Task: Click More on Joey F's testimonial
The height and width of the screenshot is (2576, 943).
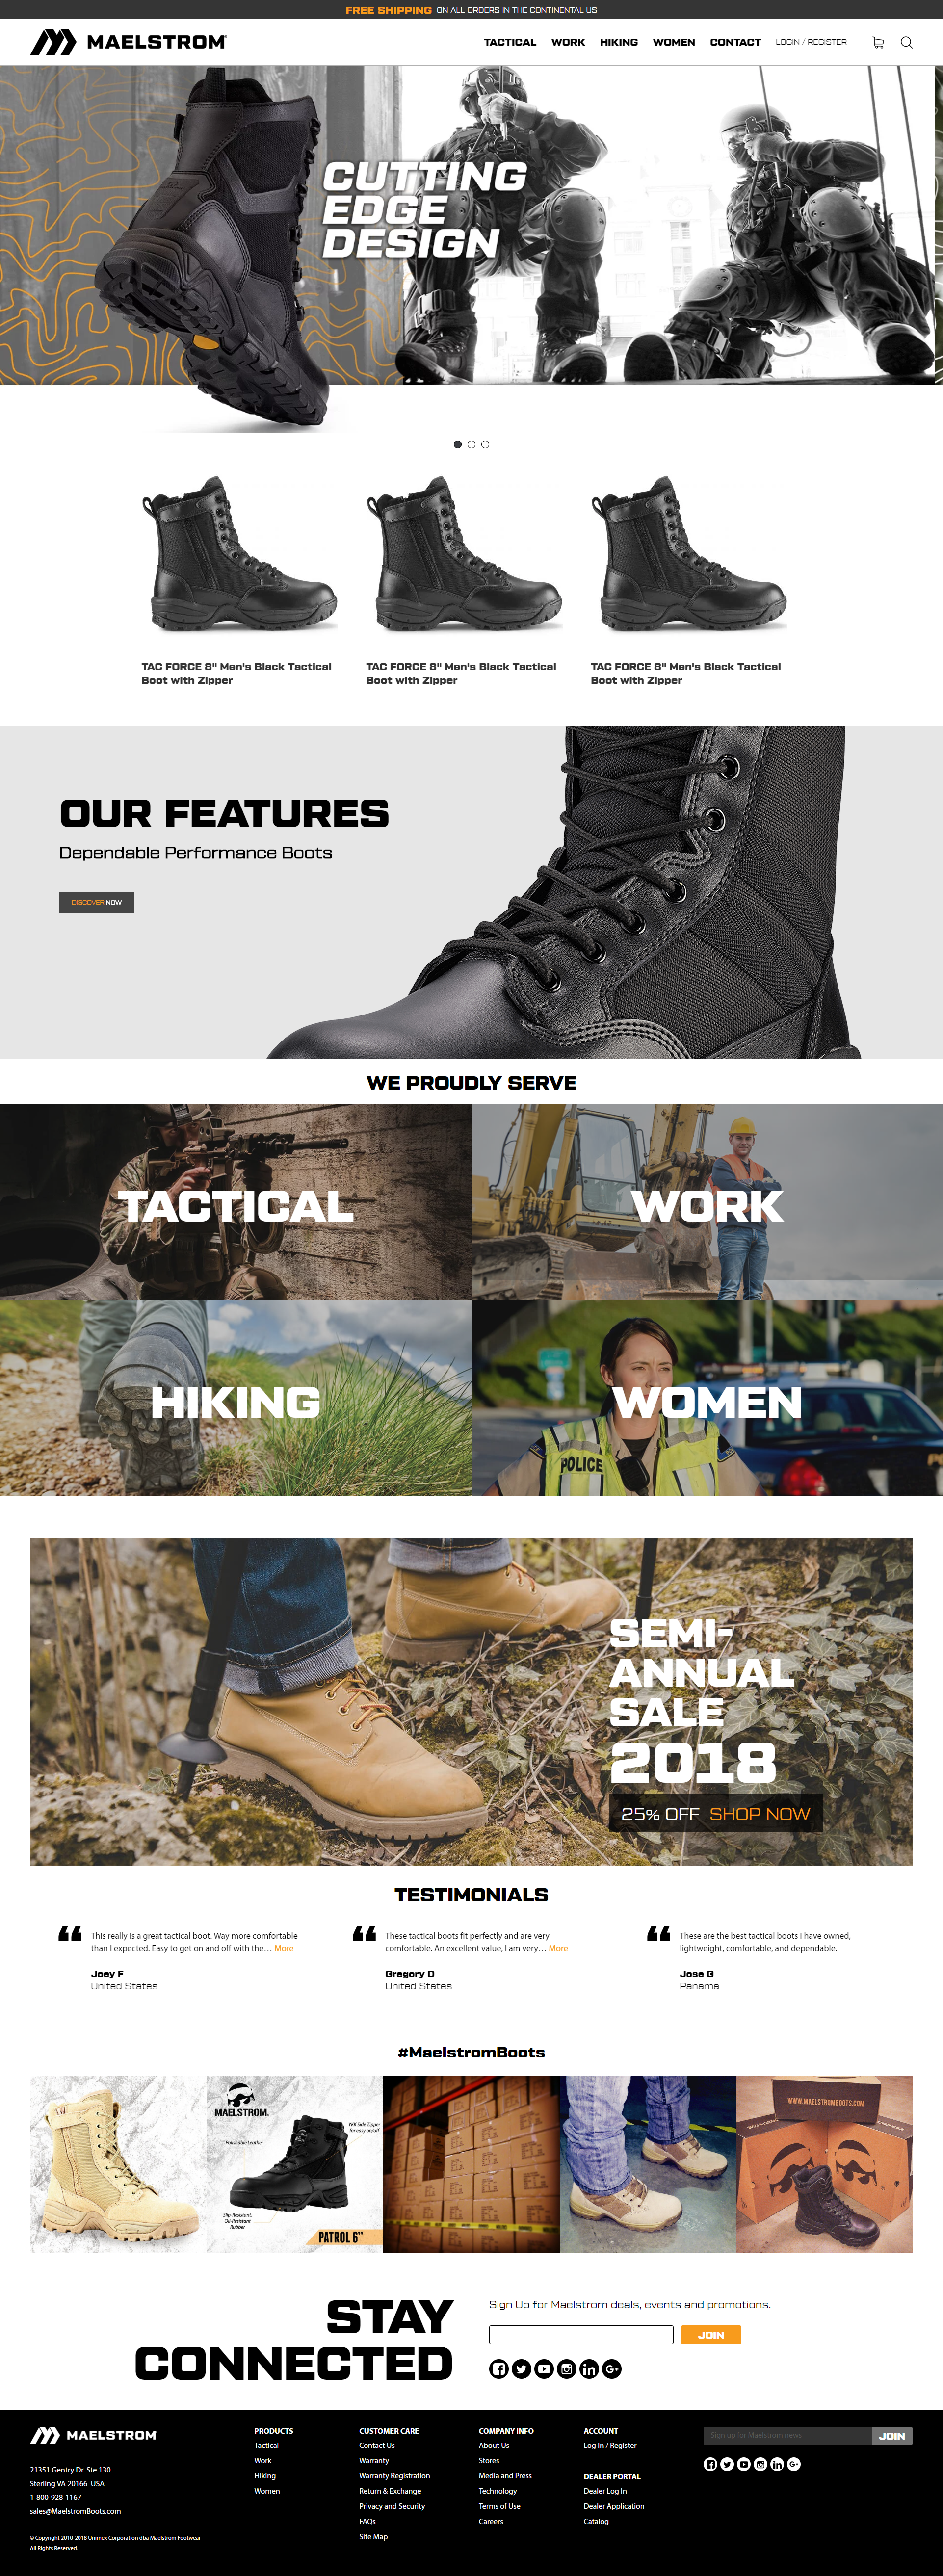Action: [x=284, y=1948]
